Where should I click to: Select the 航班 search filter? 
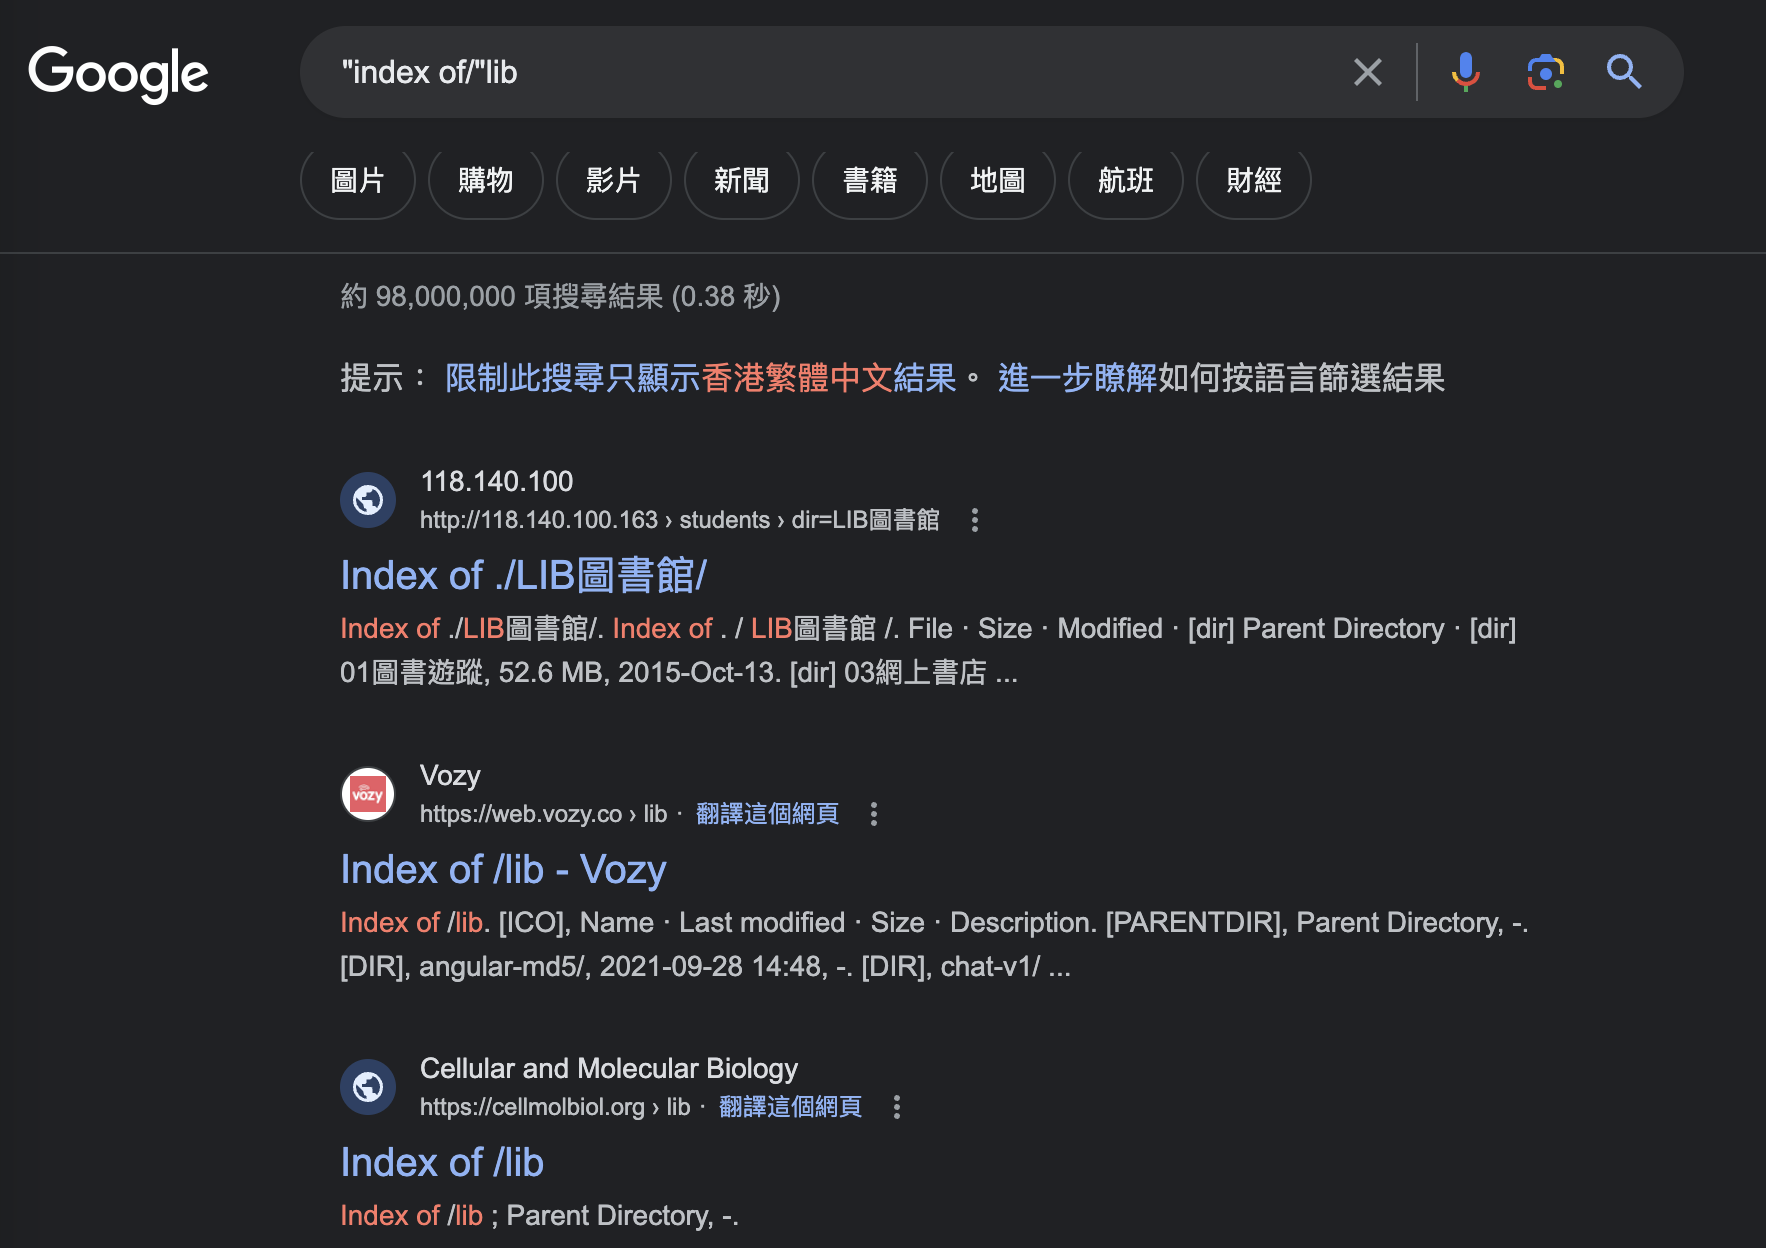(x=1125, y=182)
